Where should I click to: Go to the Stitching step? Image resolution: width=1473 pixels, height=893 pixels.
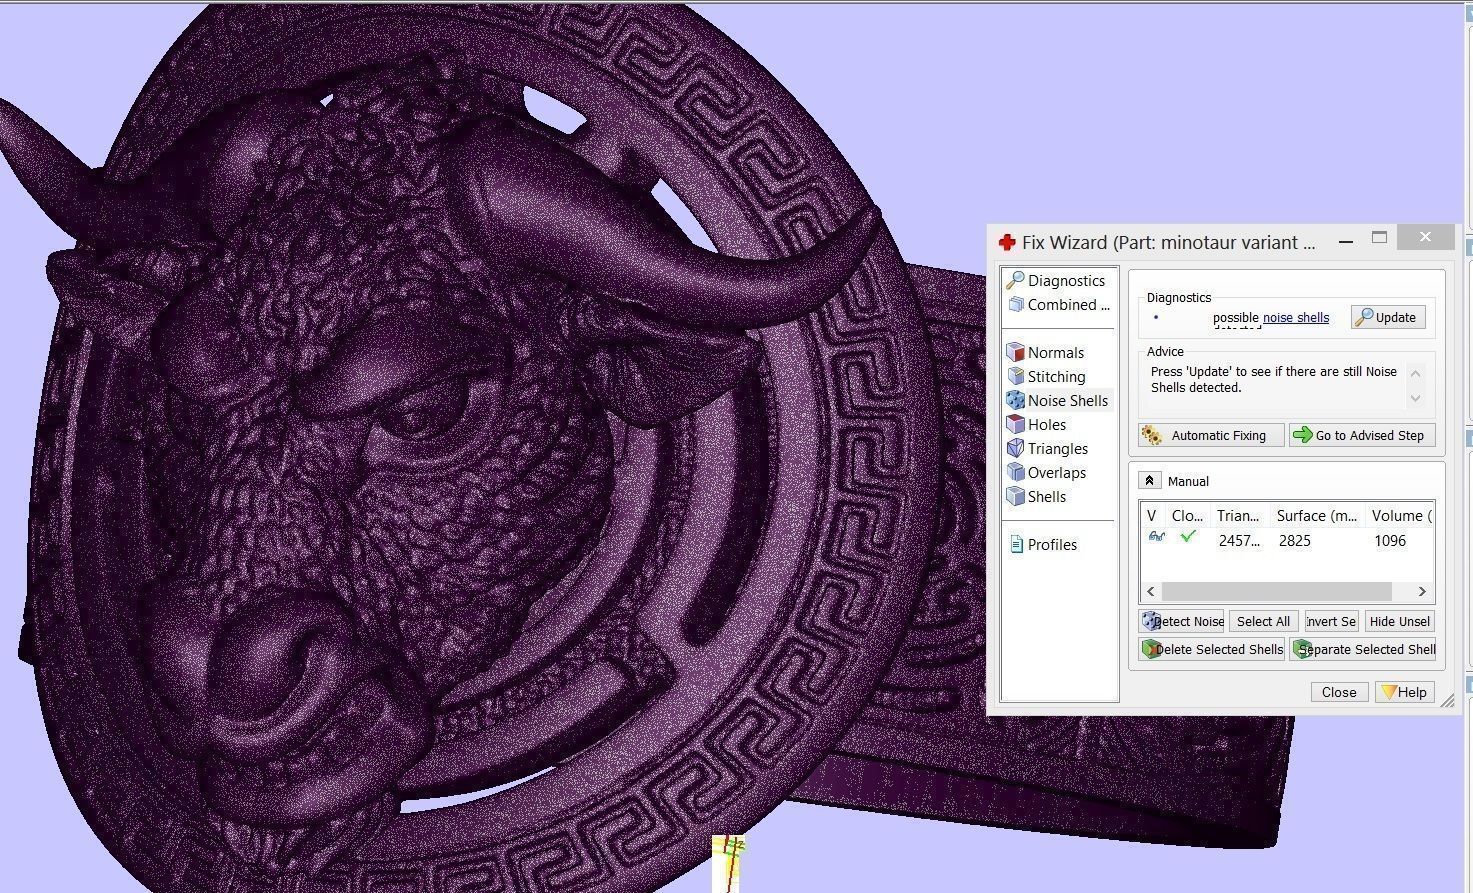pyautogui.click(x=1046, y=377)
